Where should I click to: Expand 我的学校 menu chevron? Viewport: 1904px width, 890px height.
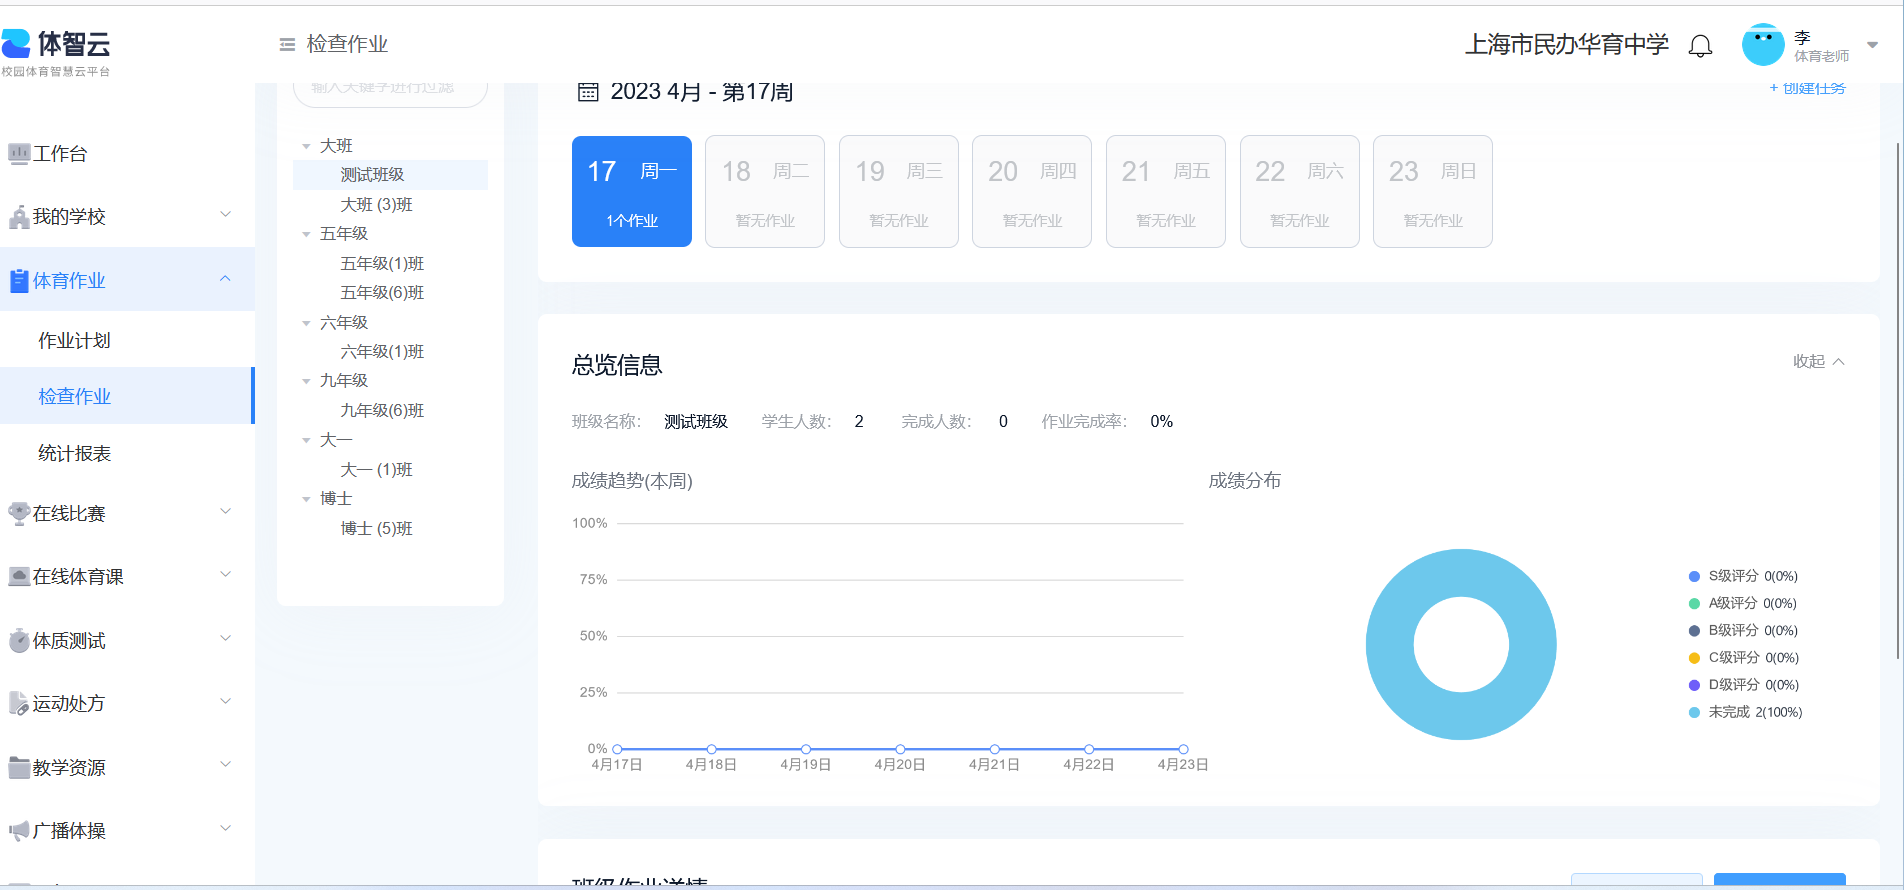click(x=226, y=215)
